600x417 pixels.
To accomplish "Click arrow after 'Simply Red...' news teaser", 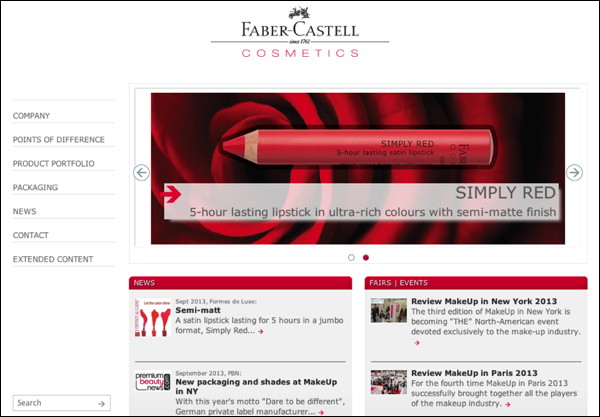I will pos(261,331).
